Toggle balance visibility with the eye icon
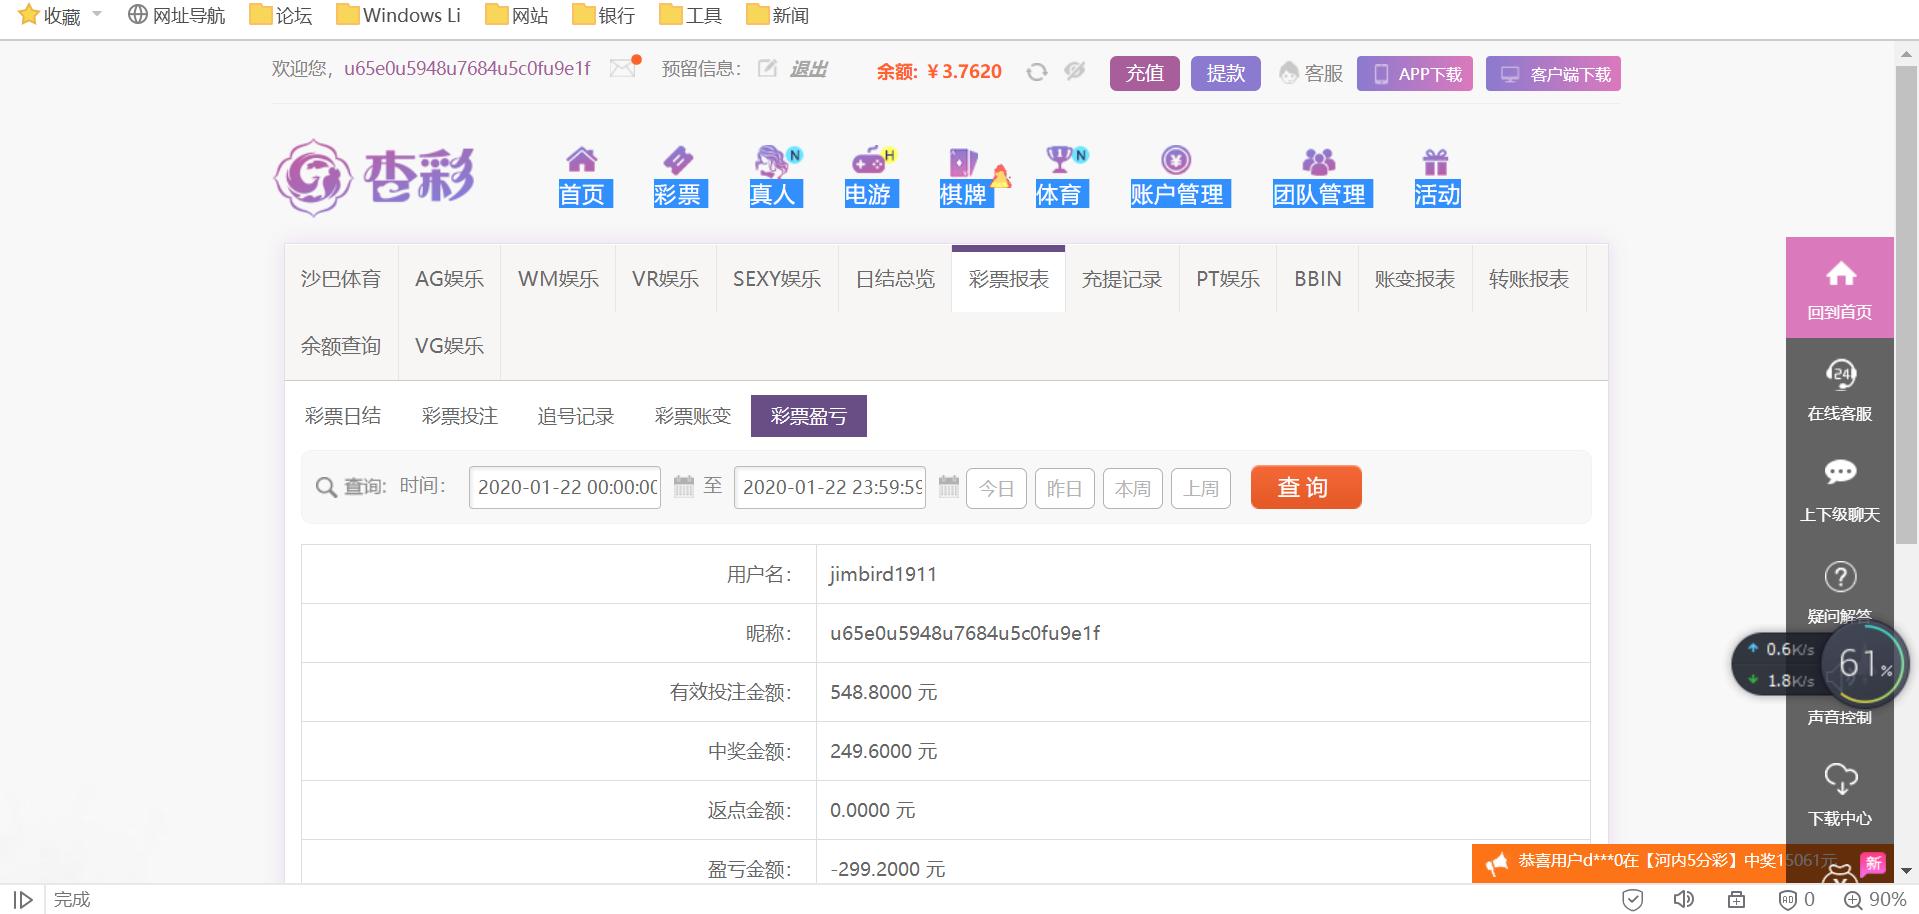The image size is (1919, 914). [x=1074, y=72]
